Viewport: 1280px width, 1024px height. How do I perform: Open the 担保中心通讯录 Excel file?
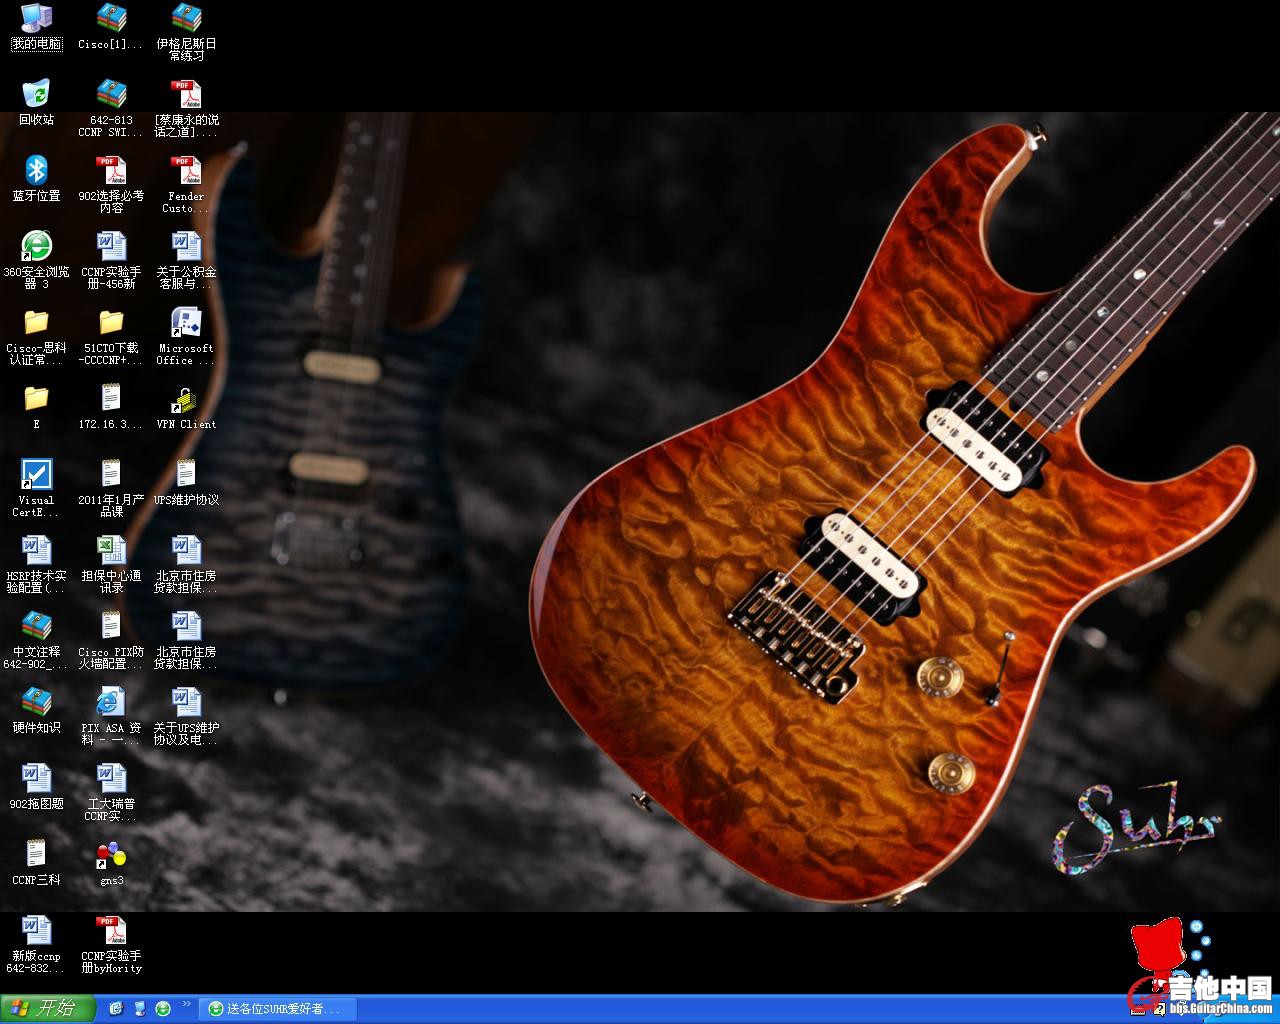pyautogui.click(x=111, y=564)
